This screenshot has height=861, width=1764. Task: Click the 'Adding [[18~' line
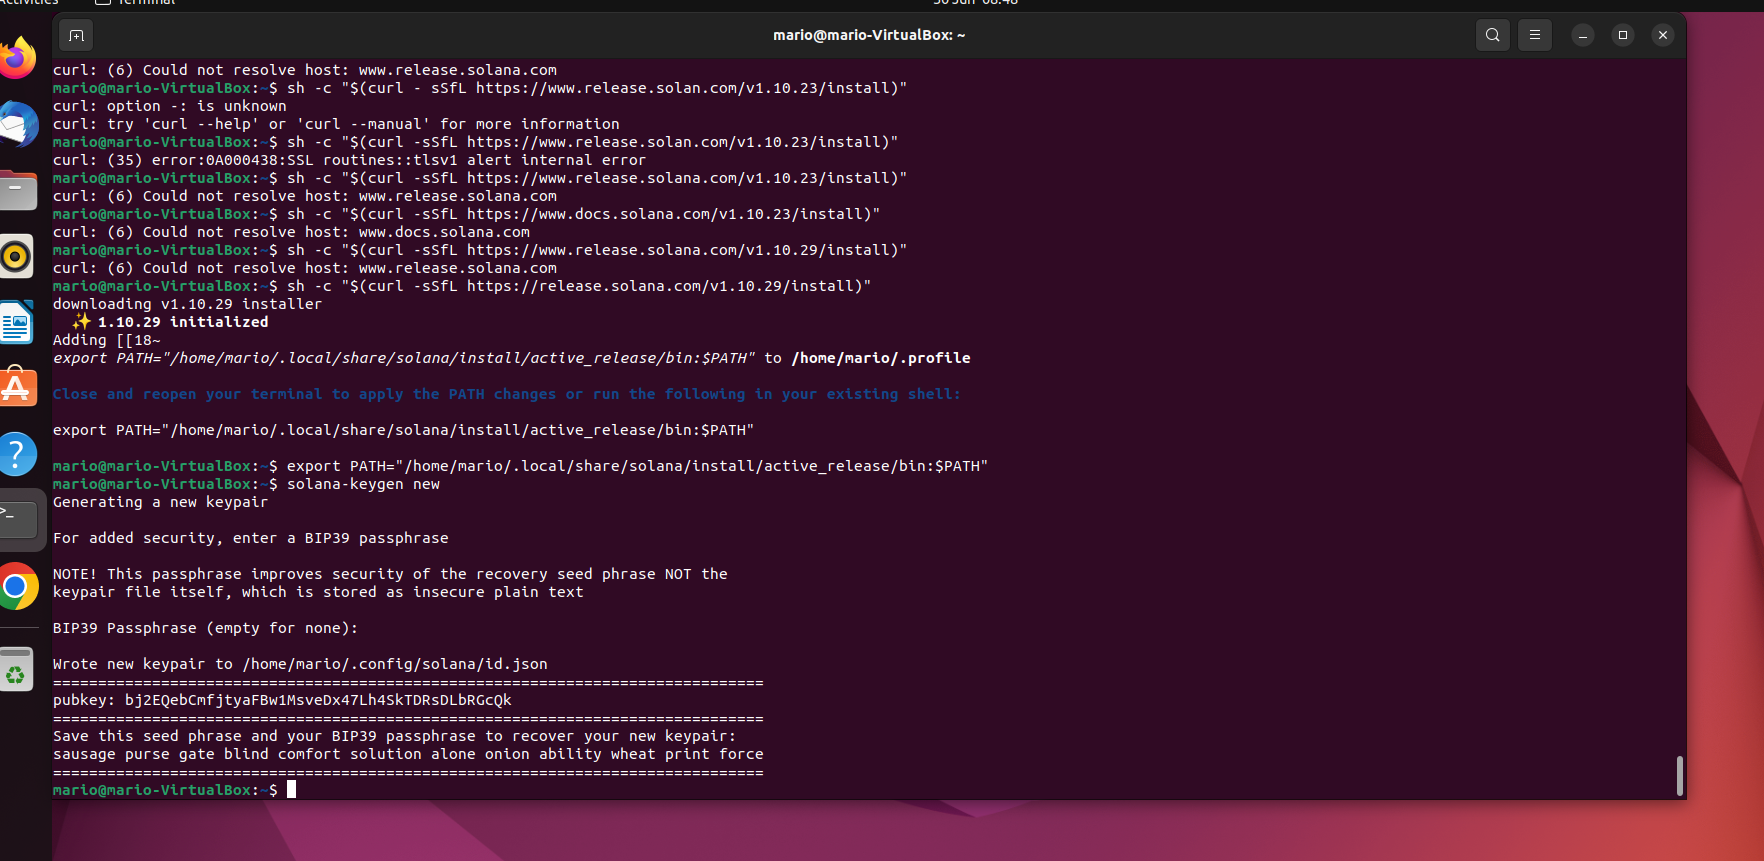click(x=106, y=340)
